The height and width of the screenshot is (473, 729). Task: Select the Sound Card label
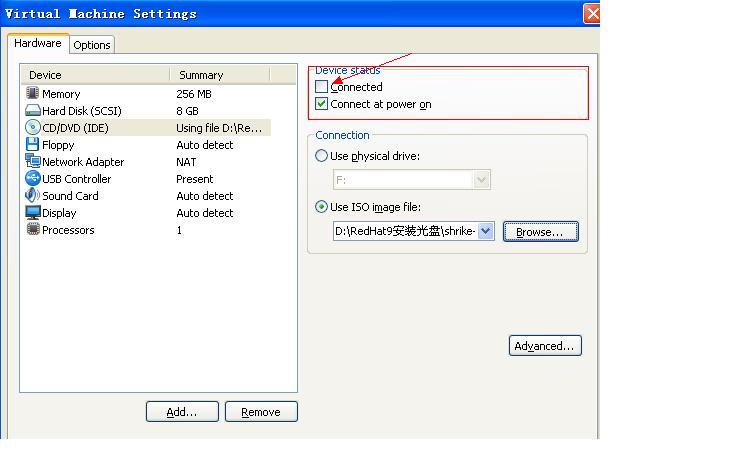tap(70, 196)
